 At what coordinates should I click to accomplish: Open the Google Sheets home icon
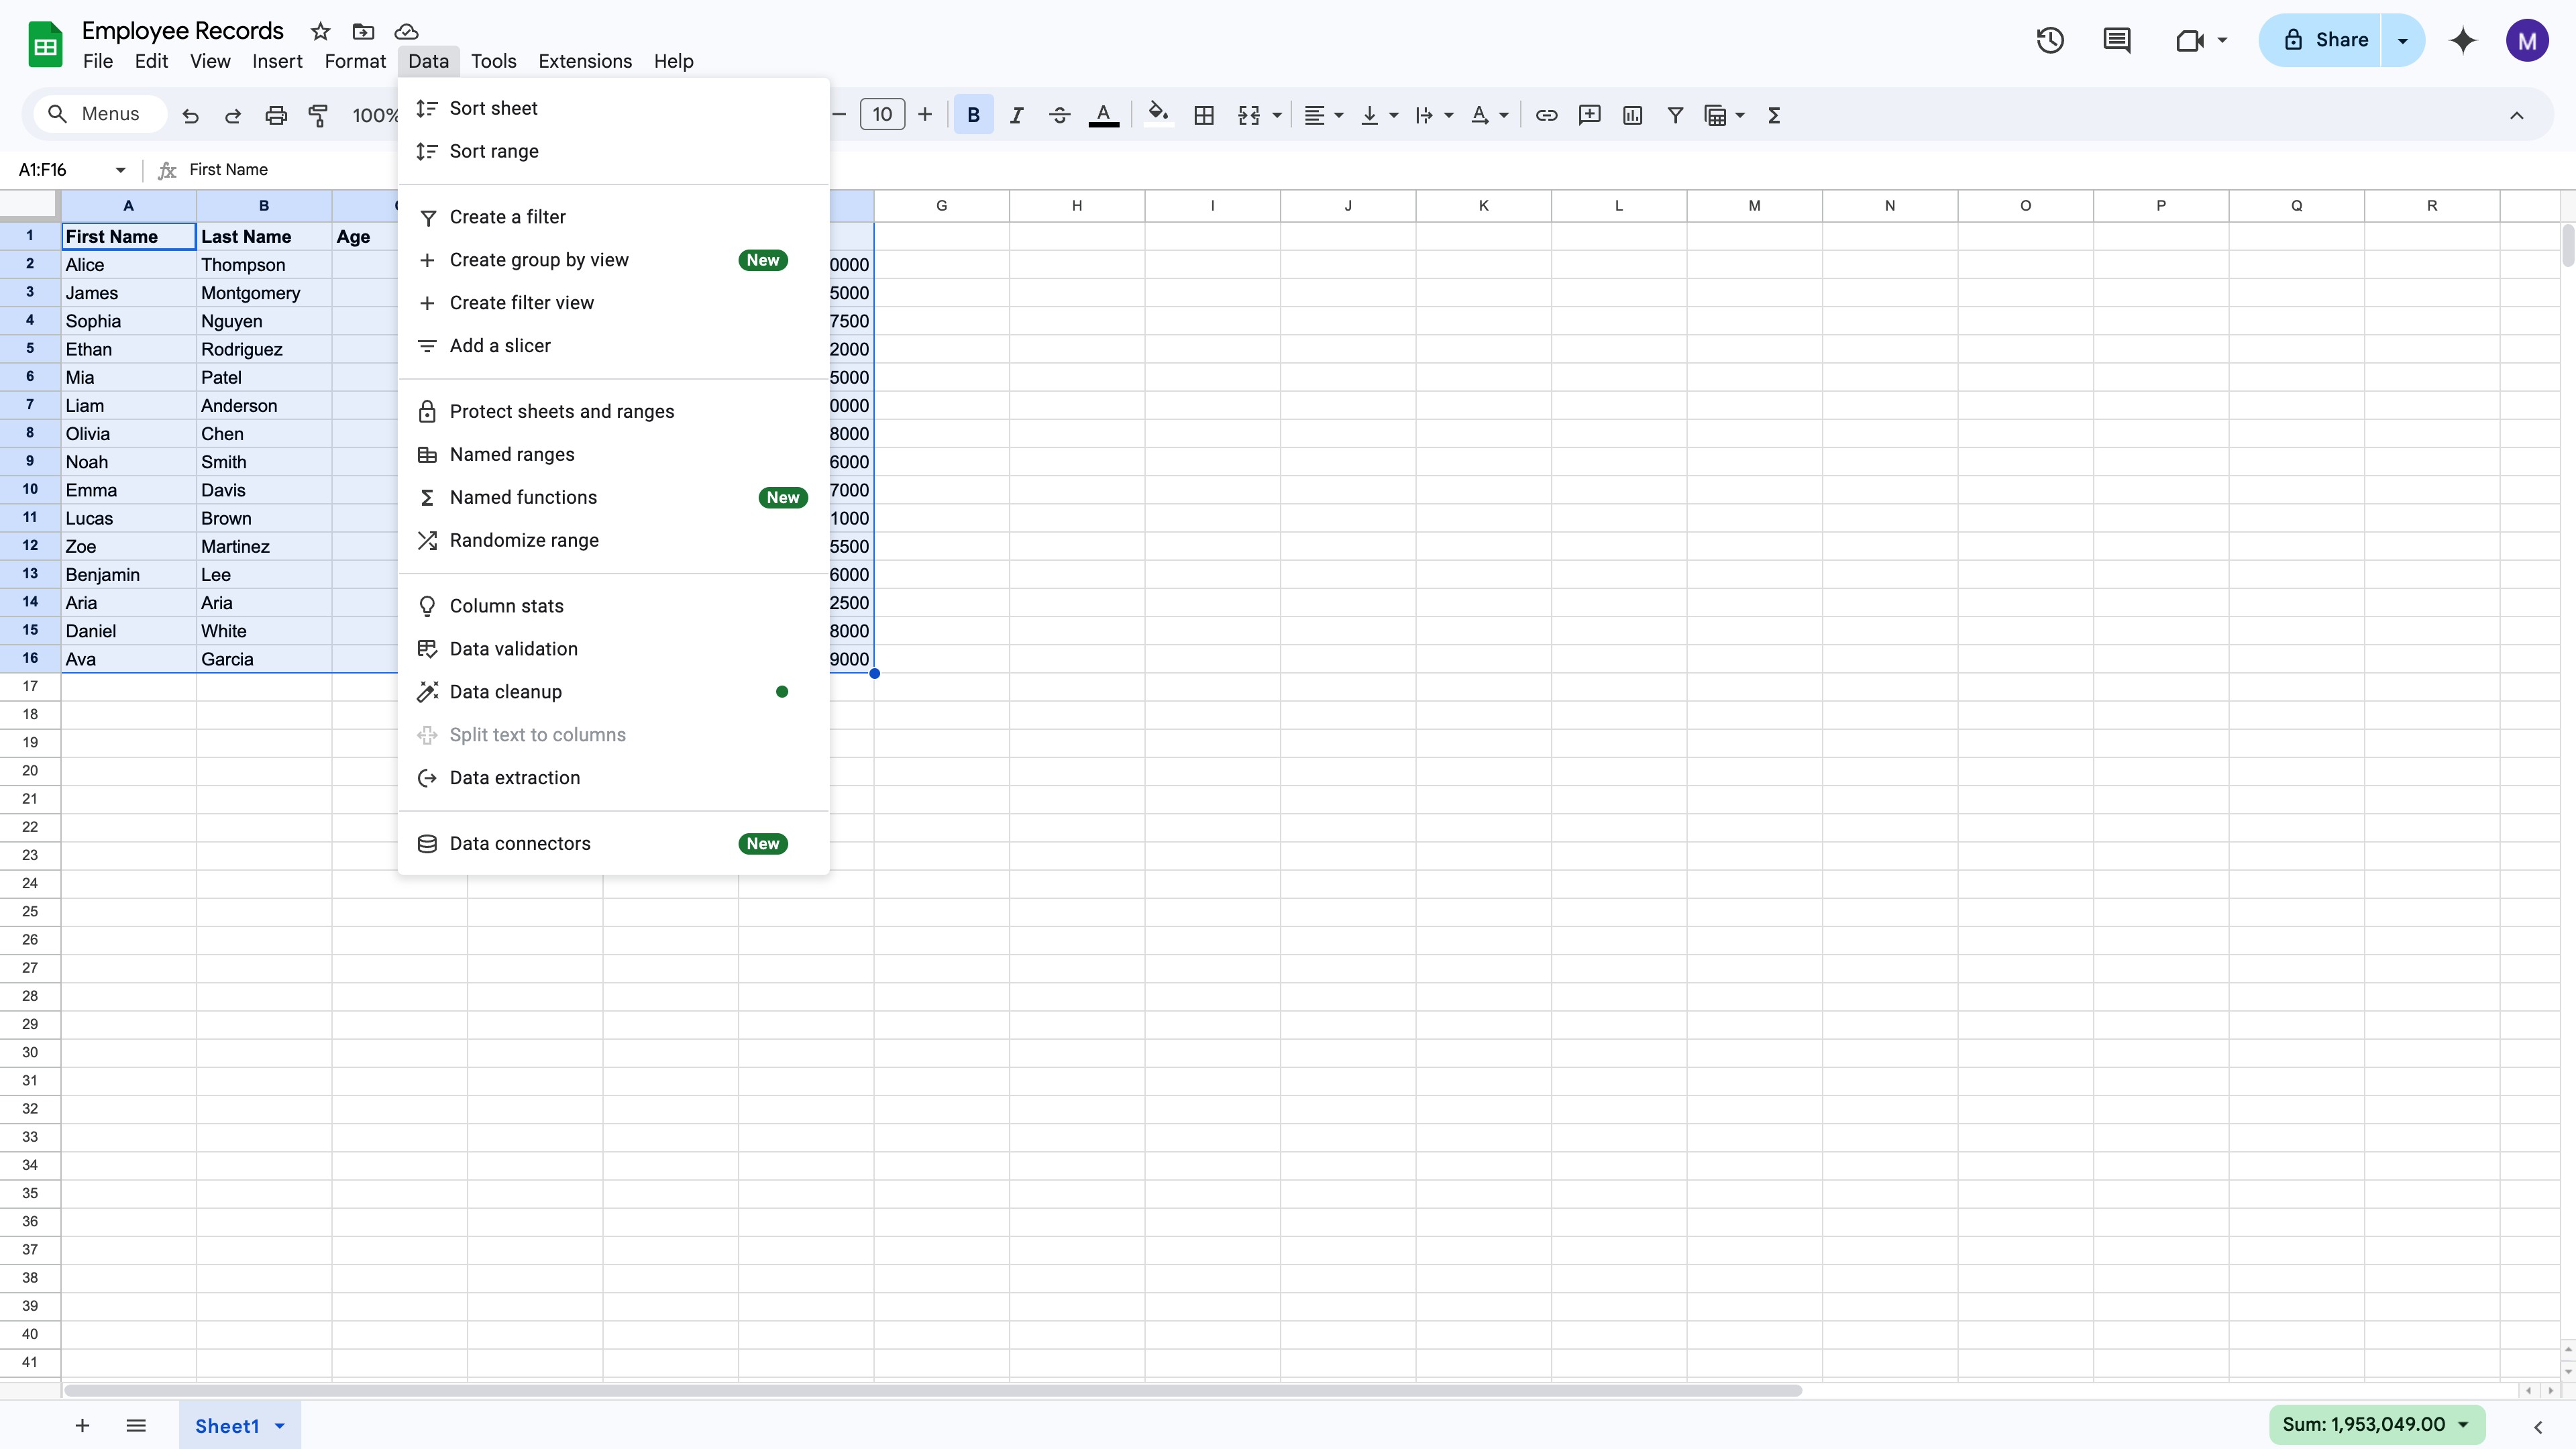click(45, 45)
